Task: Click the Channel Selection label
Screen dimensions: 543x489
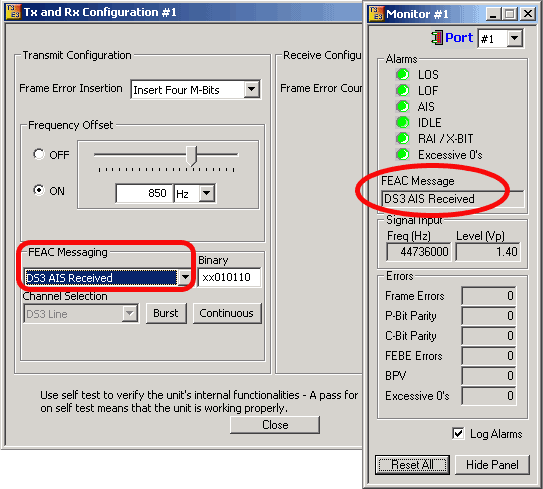Action: click(x=65, y=296)
